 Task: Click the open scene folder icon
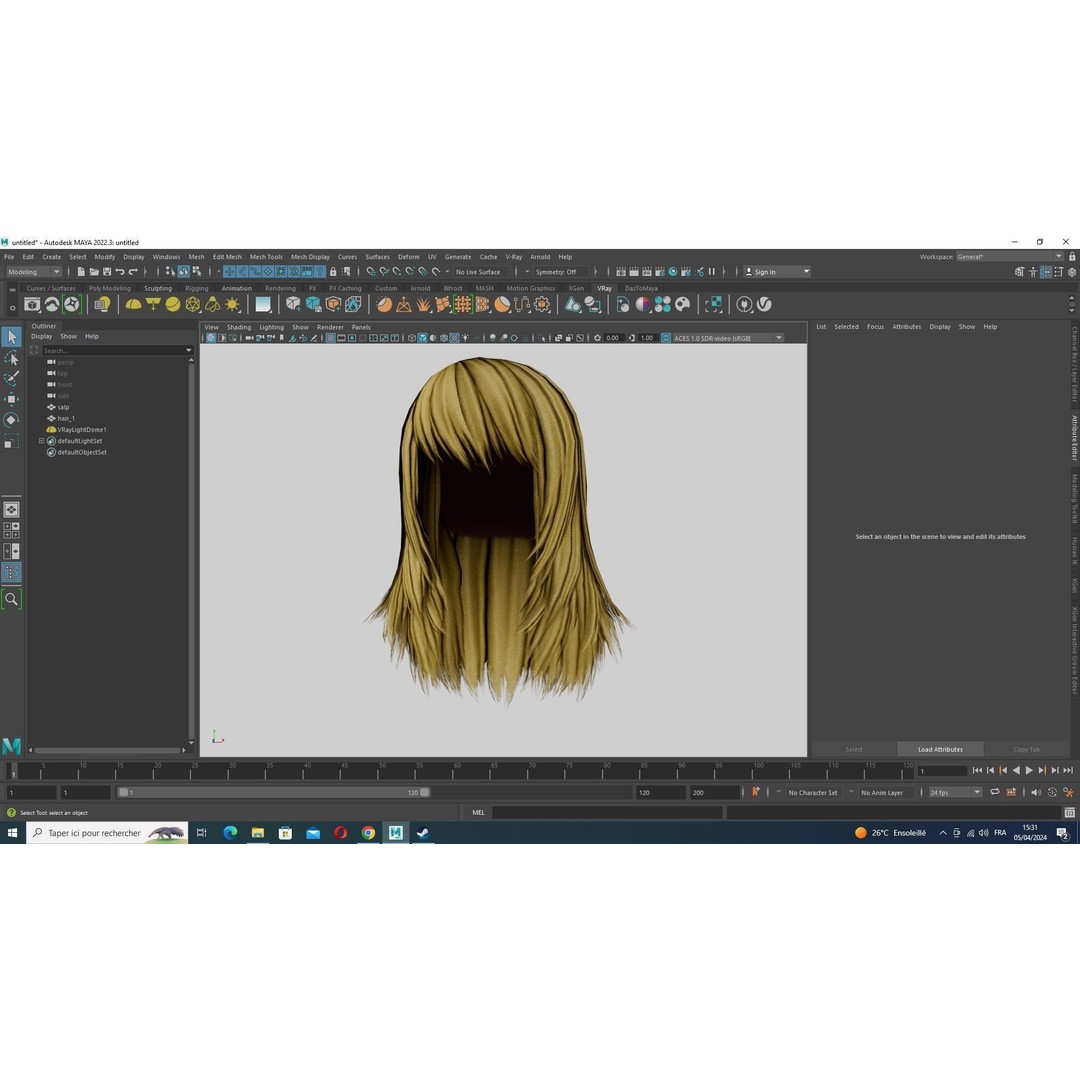(x=94, y=272)
